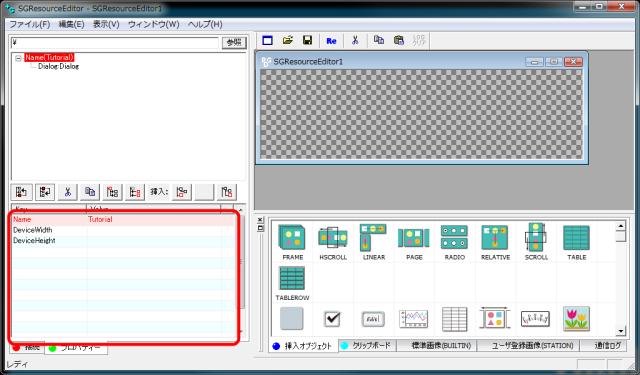Select the DeviceWidth property row
Screen dimensions: 640x375
[x=122, y=230]
